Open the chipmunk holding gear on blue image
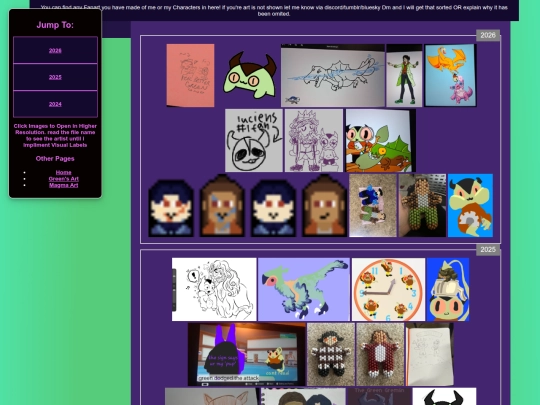This screenshot has width=540, height=405. click(470, 205)
